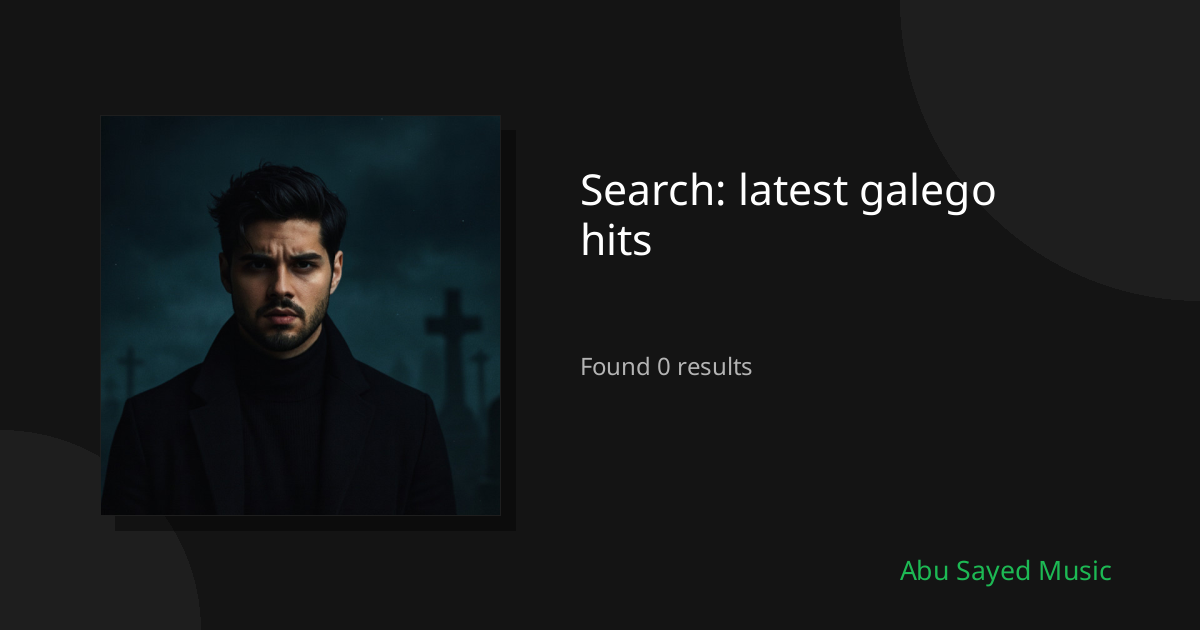Click the word "results" below the title
Screen dimensions: 1200x630
coord(714,367)
